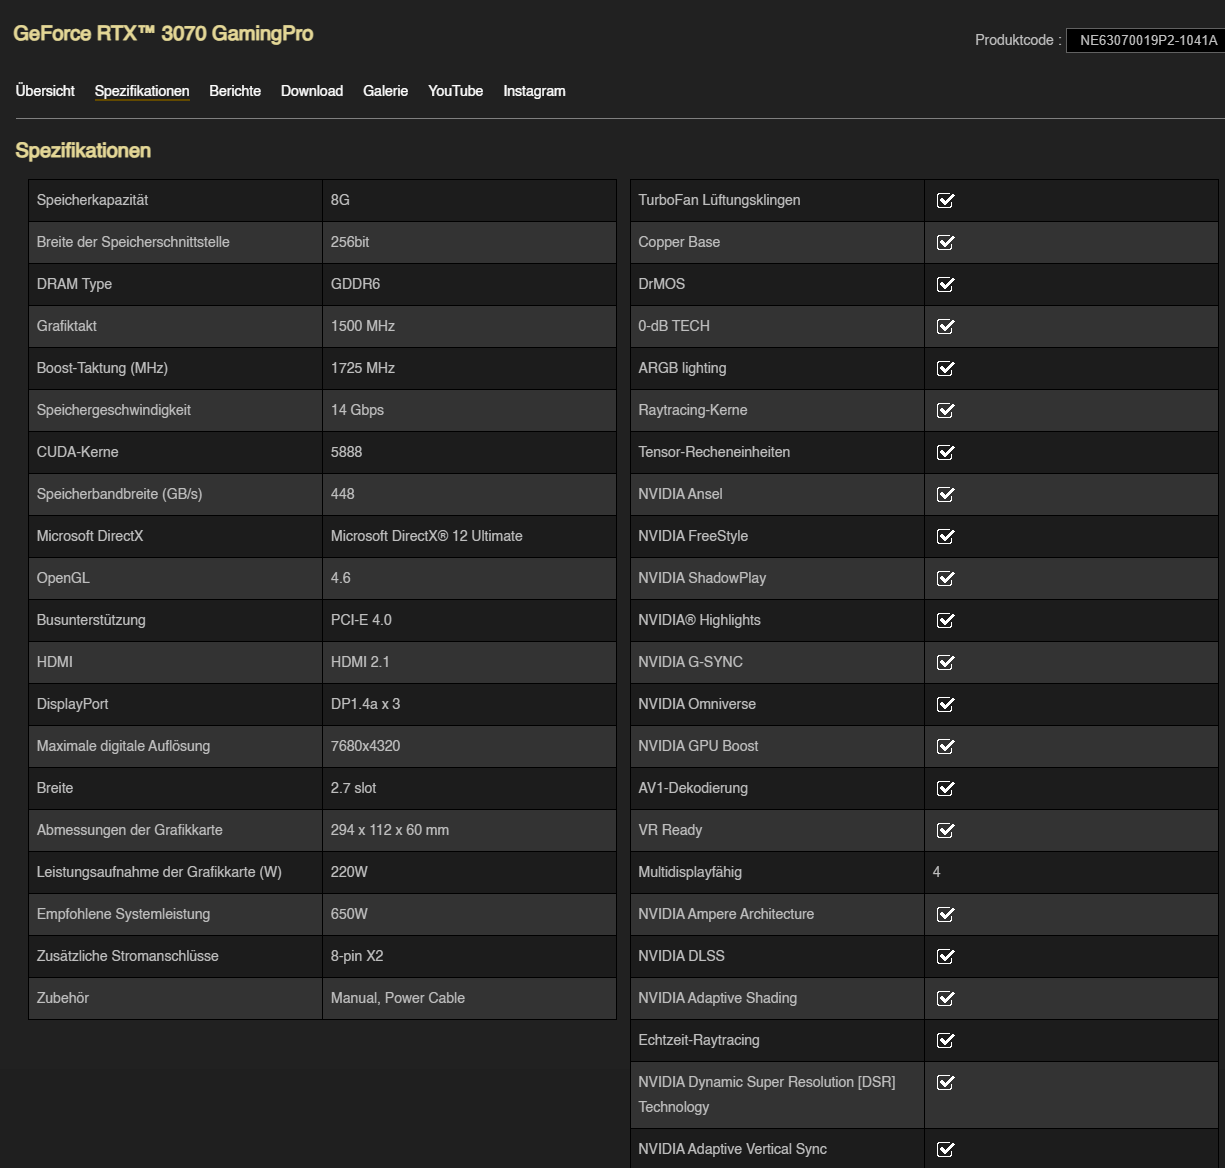Click the Produktcode field NE63070019P2-1041A

tap(1145, 40)
